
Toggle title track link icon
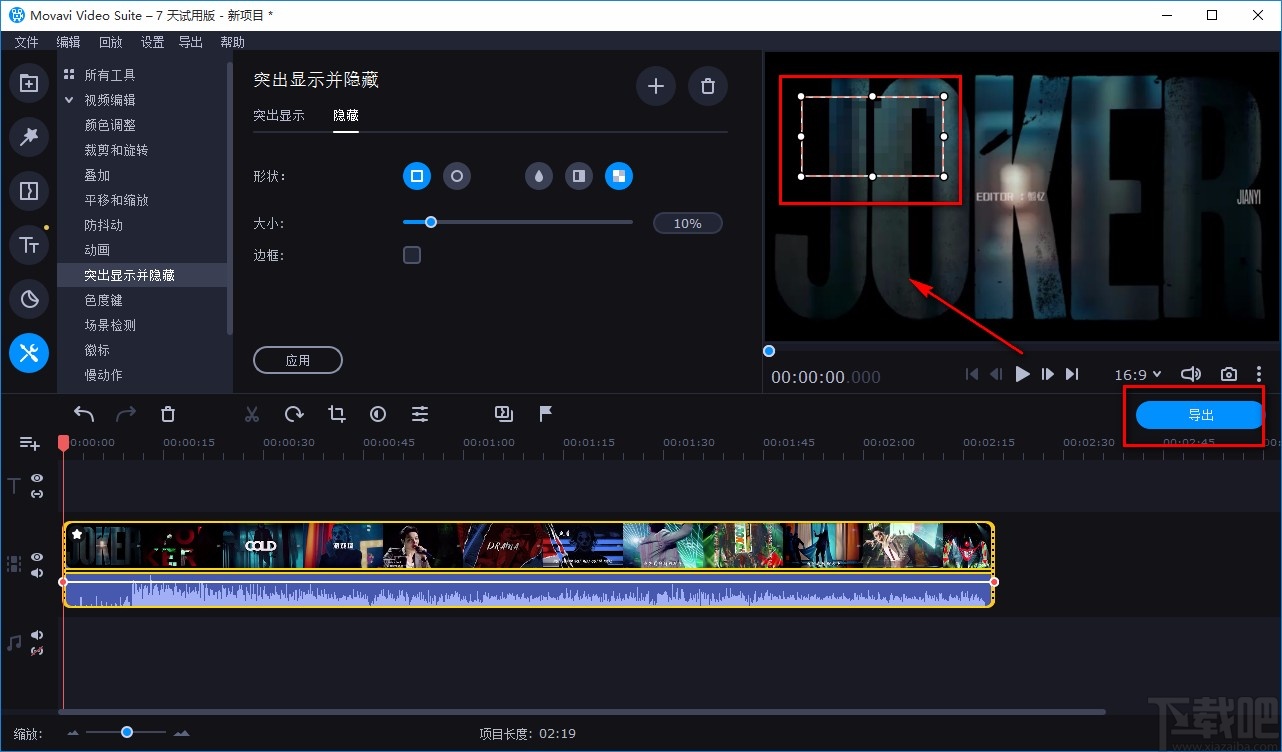tap(37, 494)
